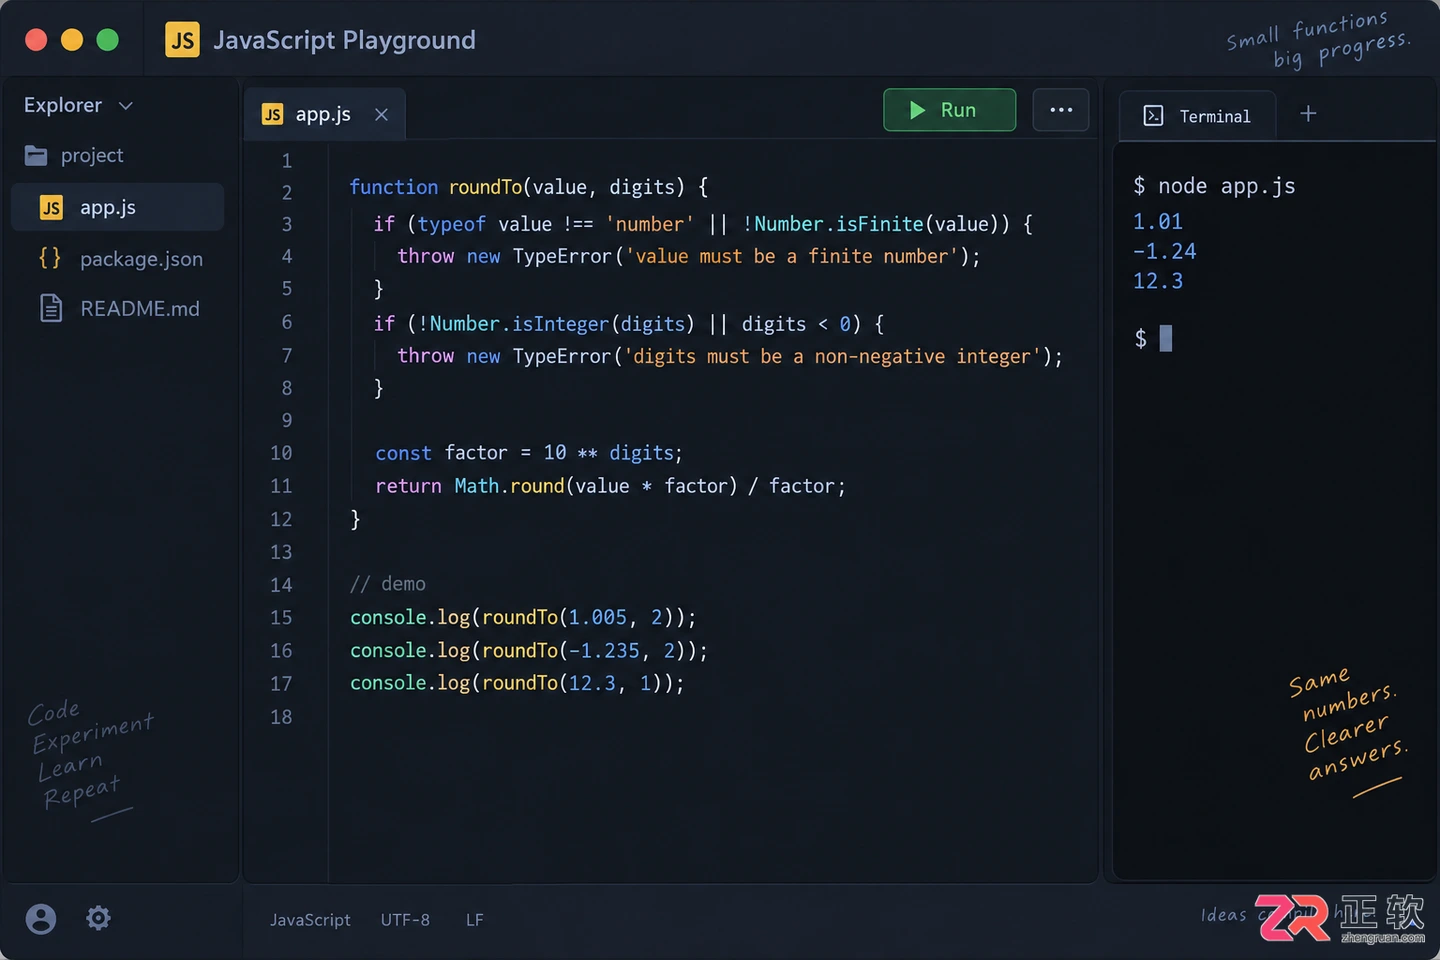Click the 'value must be a finite number' throw line

[x=689, y=257]
